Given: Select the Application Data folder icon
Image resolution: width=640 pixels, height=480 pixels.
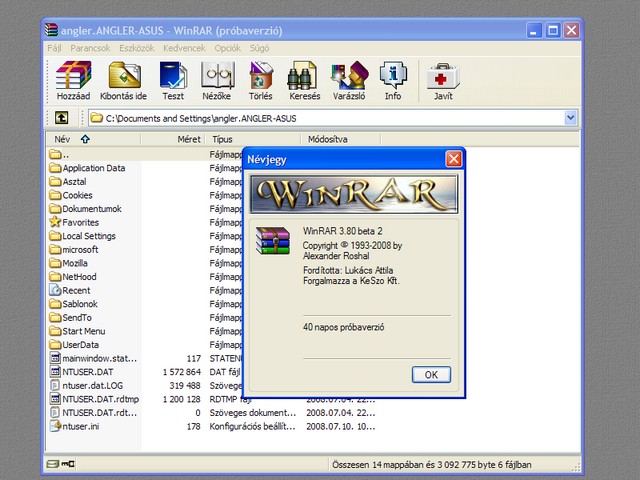Looking at the screenshot, I should coord(55,168).
